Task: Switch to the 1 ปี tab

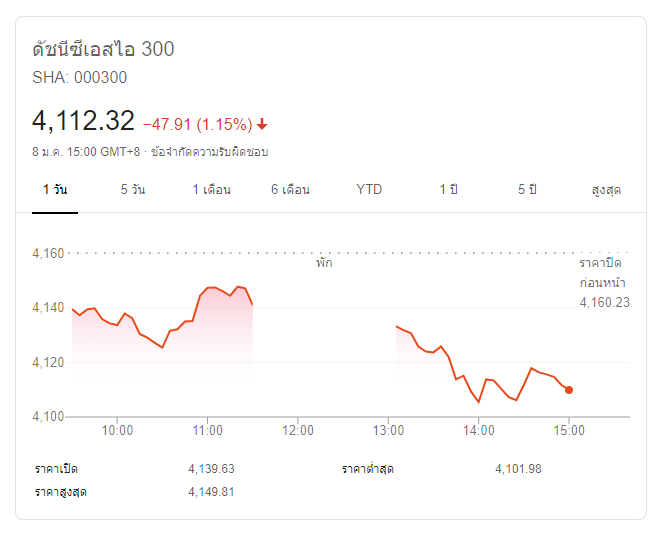Action: 448,189
